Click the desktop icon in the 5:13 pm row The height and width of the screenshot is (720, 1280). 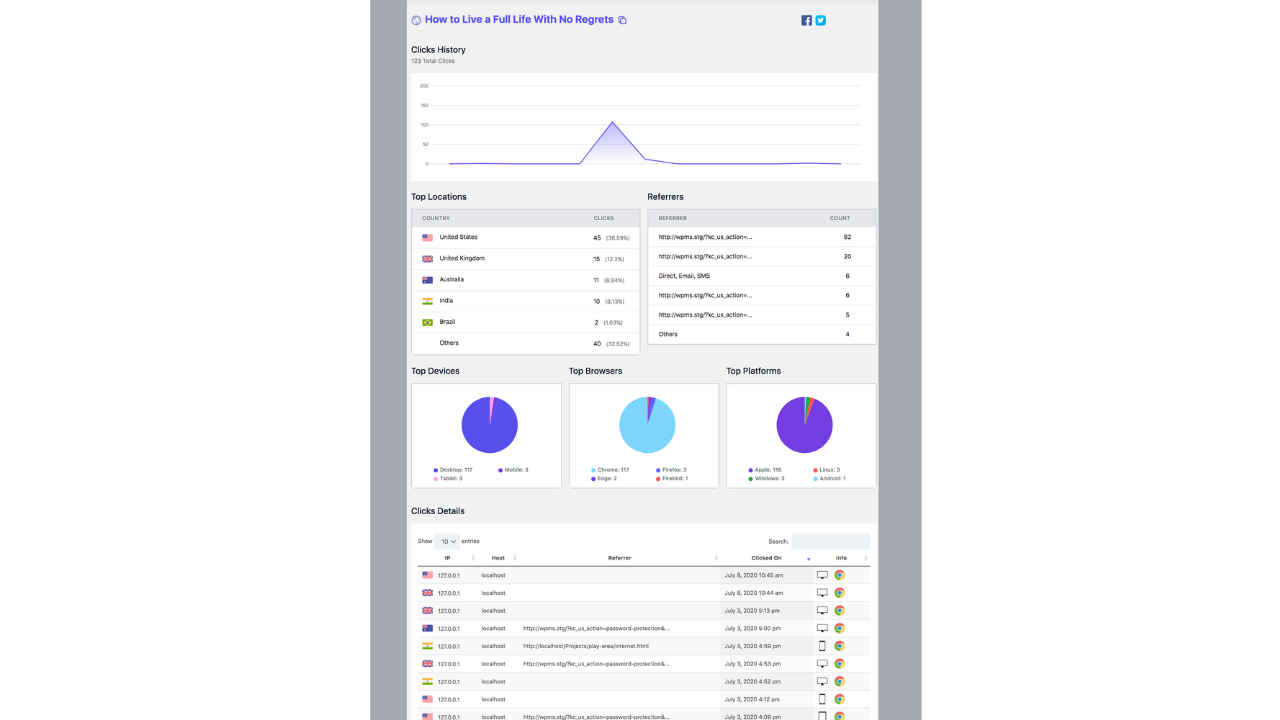pyautogui.click(x=822, y=610)
